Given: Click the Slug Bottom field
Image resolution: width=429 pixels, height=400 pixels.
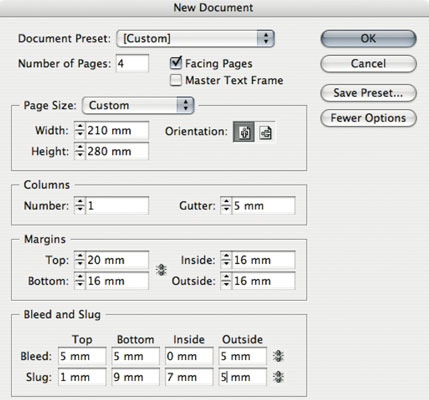Looking at the screenshot, I should pos(135,377).
